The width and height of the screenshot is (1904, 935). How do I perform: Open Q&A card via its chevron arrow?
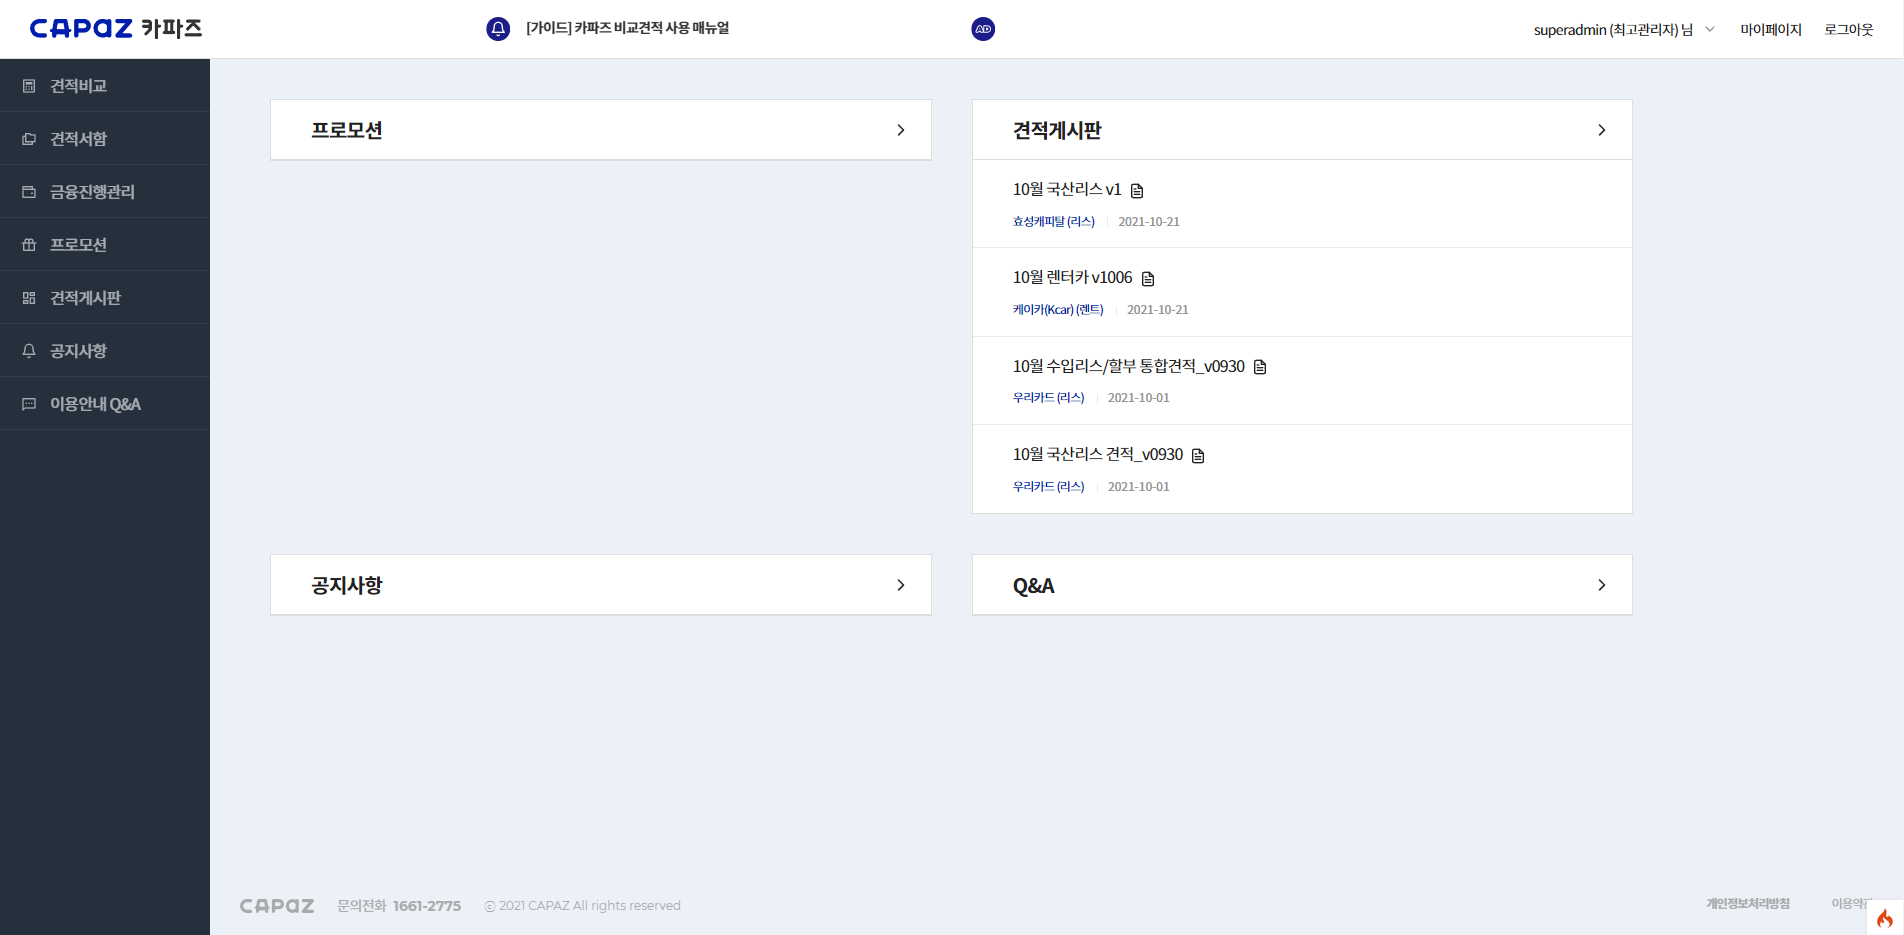click(1602, 585)
